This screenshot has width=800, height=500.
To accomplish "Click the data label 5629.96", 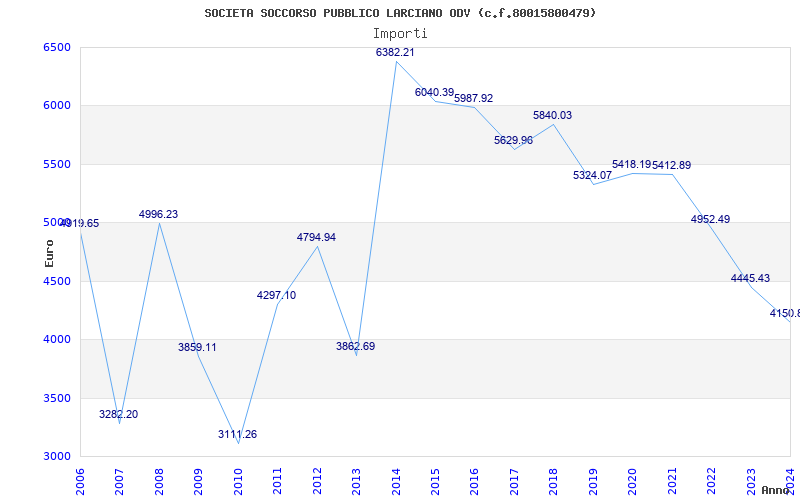I will coord(513,140).
